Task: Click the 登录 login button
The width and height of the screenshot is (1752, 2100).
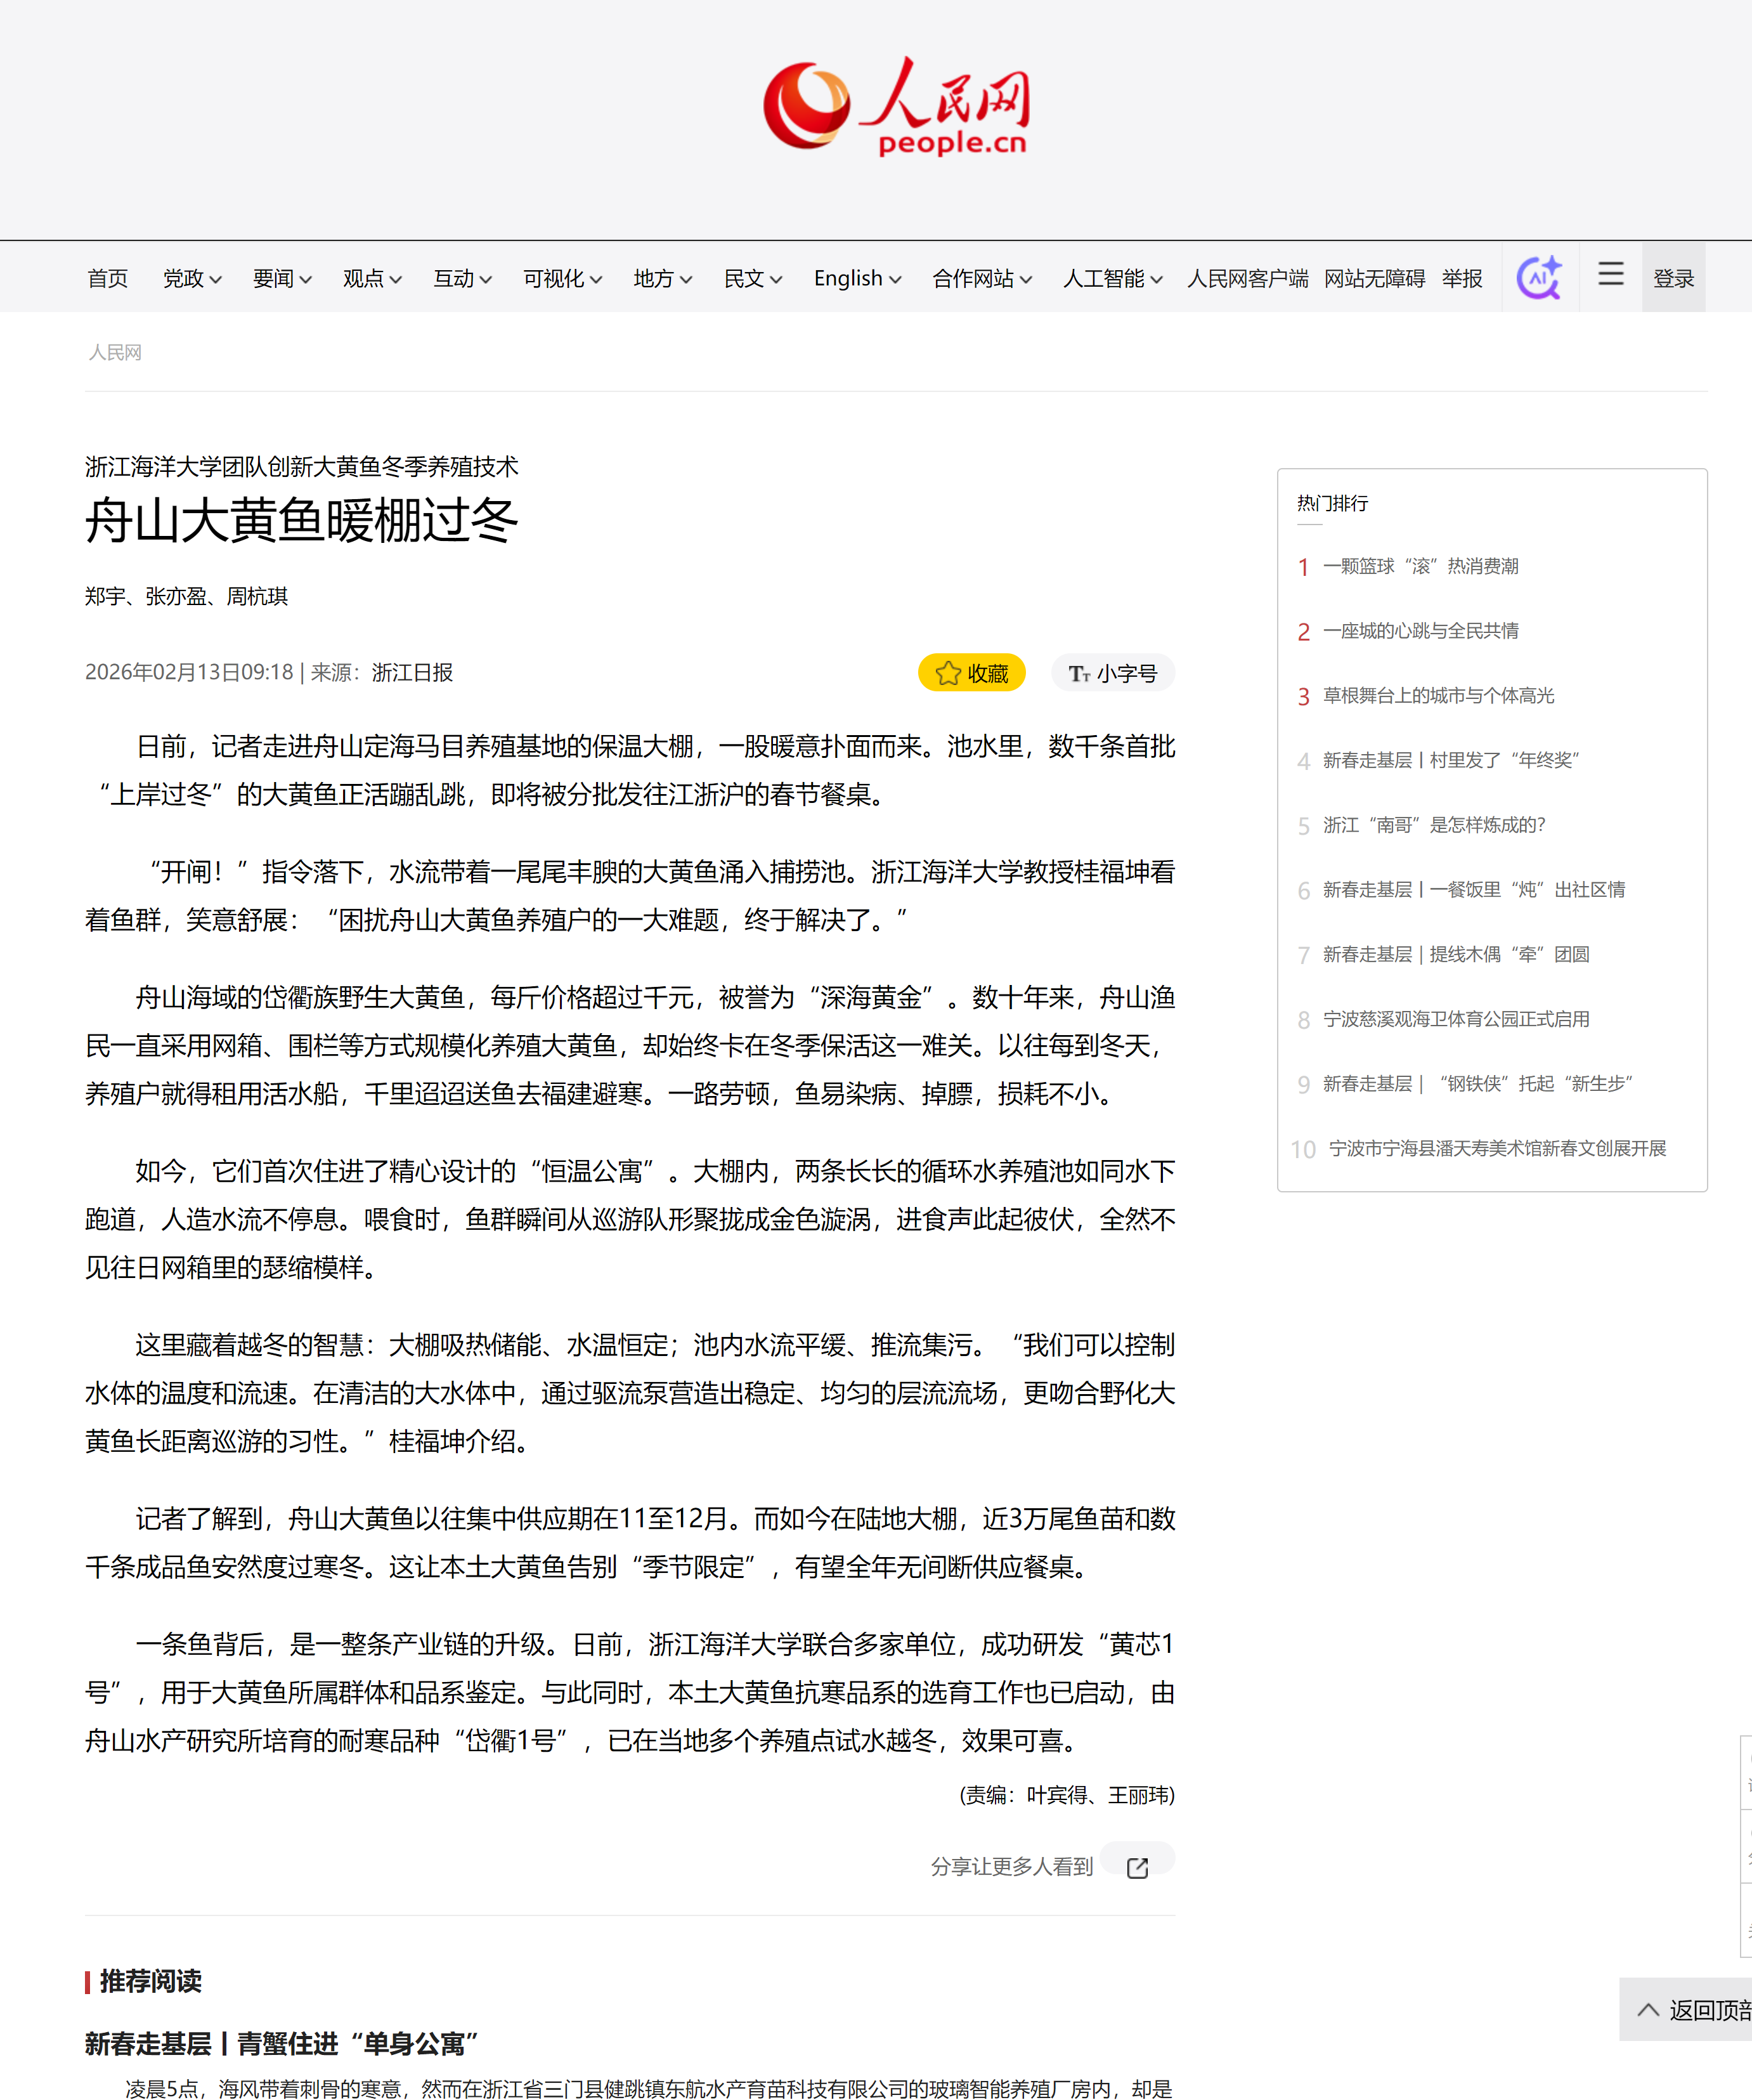Action: click(1673, 277)
